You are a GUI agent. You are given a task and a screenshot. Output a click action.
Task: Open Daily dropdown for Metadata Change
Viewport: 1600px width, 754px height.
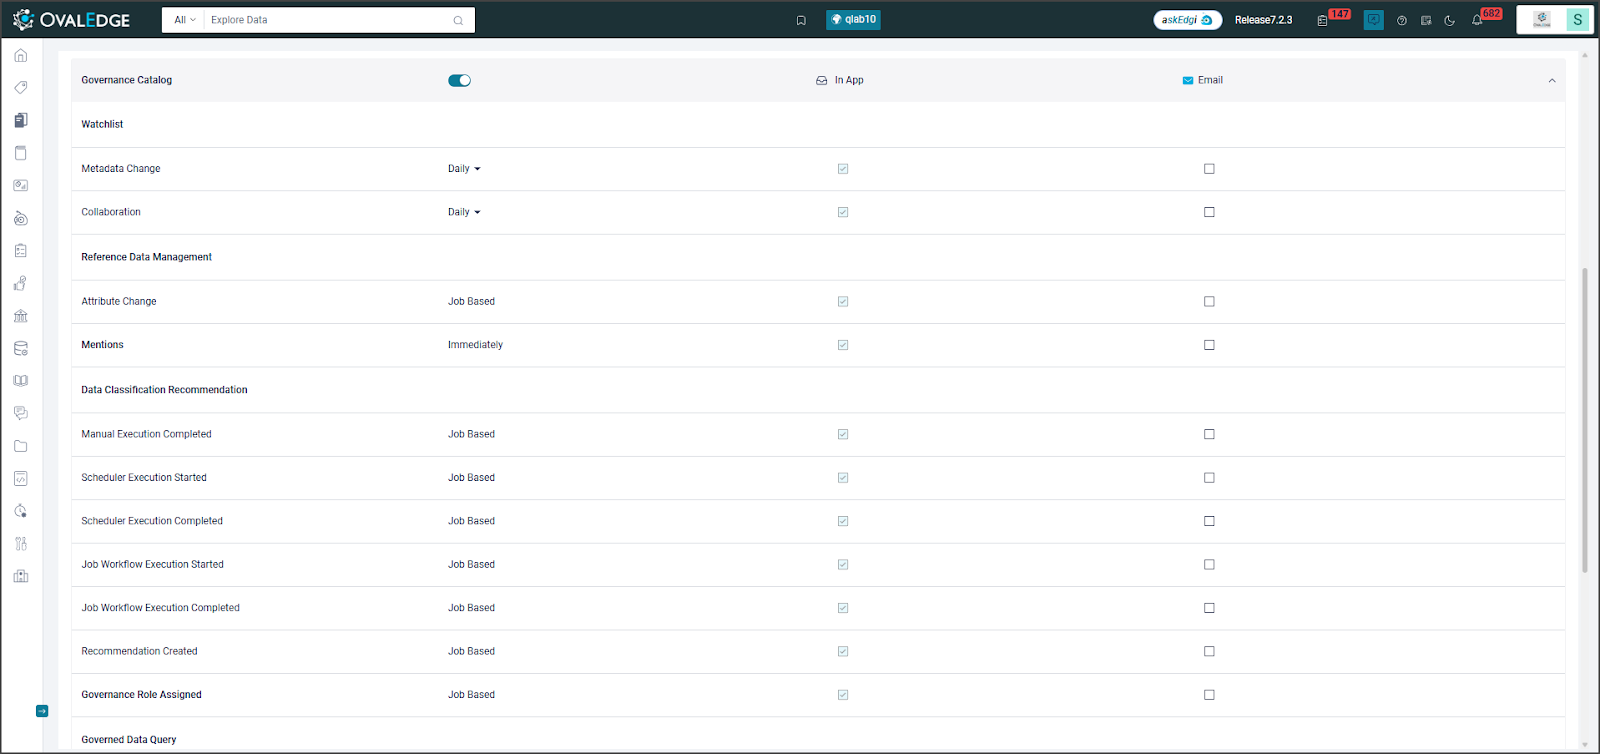click(x=464, y=169)
